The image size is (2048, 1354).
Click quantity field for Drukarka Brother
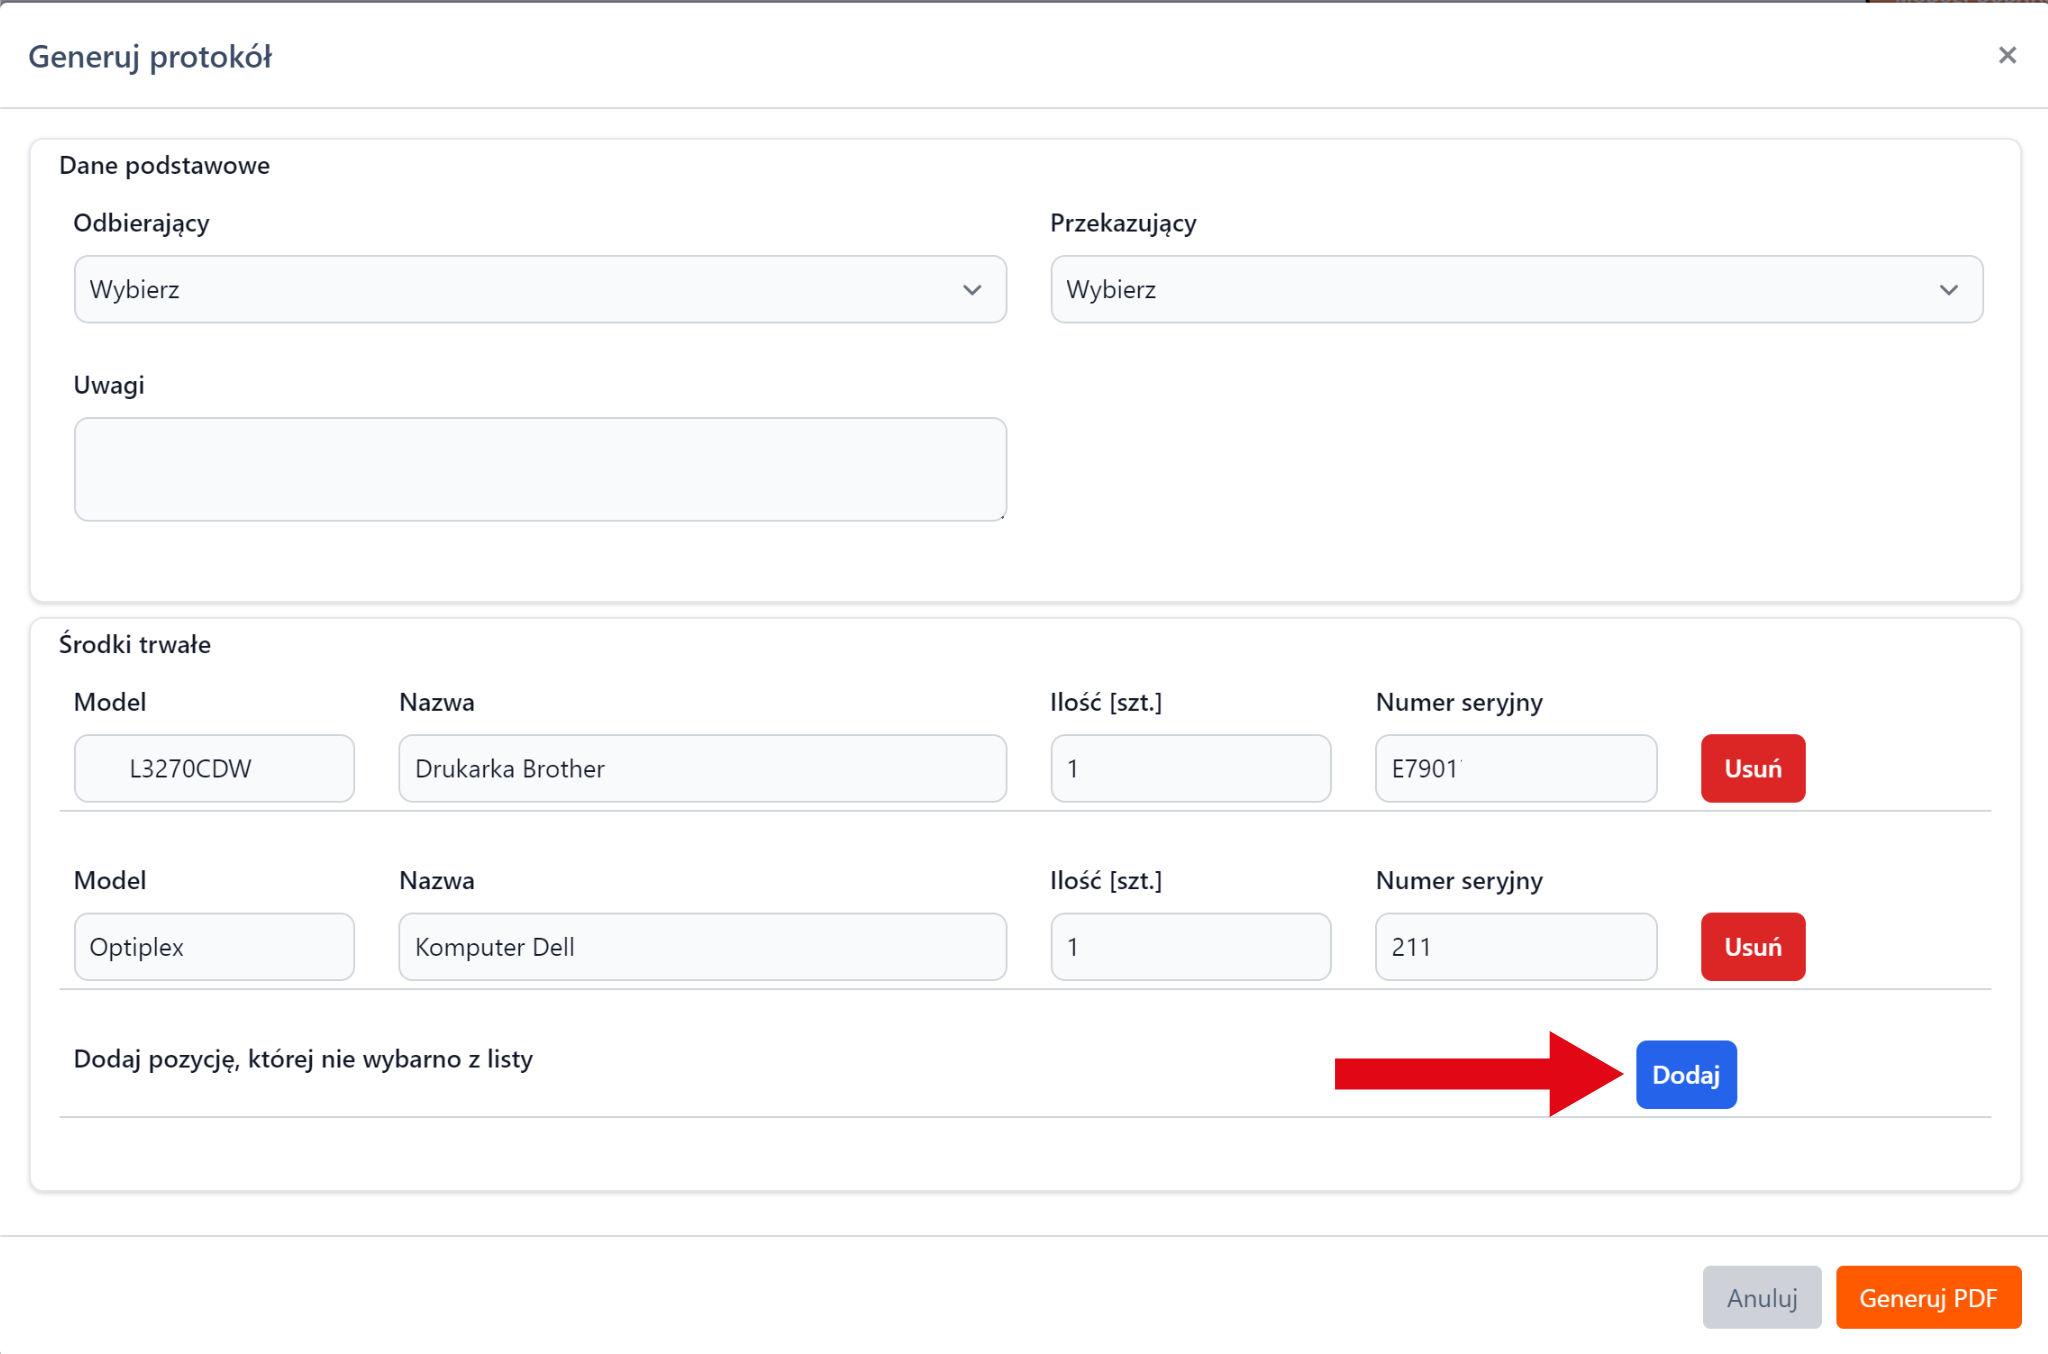[1190, 768]
